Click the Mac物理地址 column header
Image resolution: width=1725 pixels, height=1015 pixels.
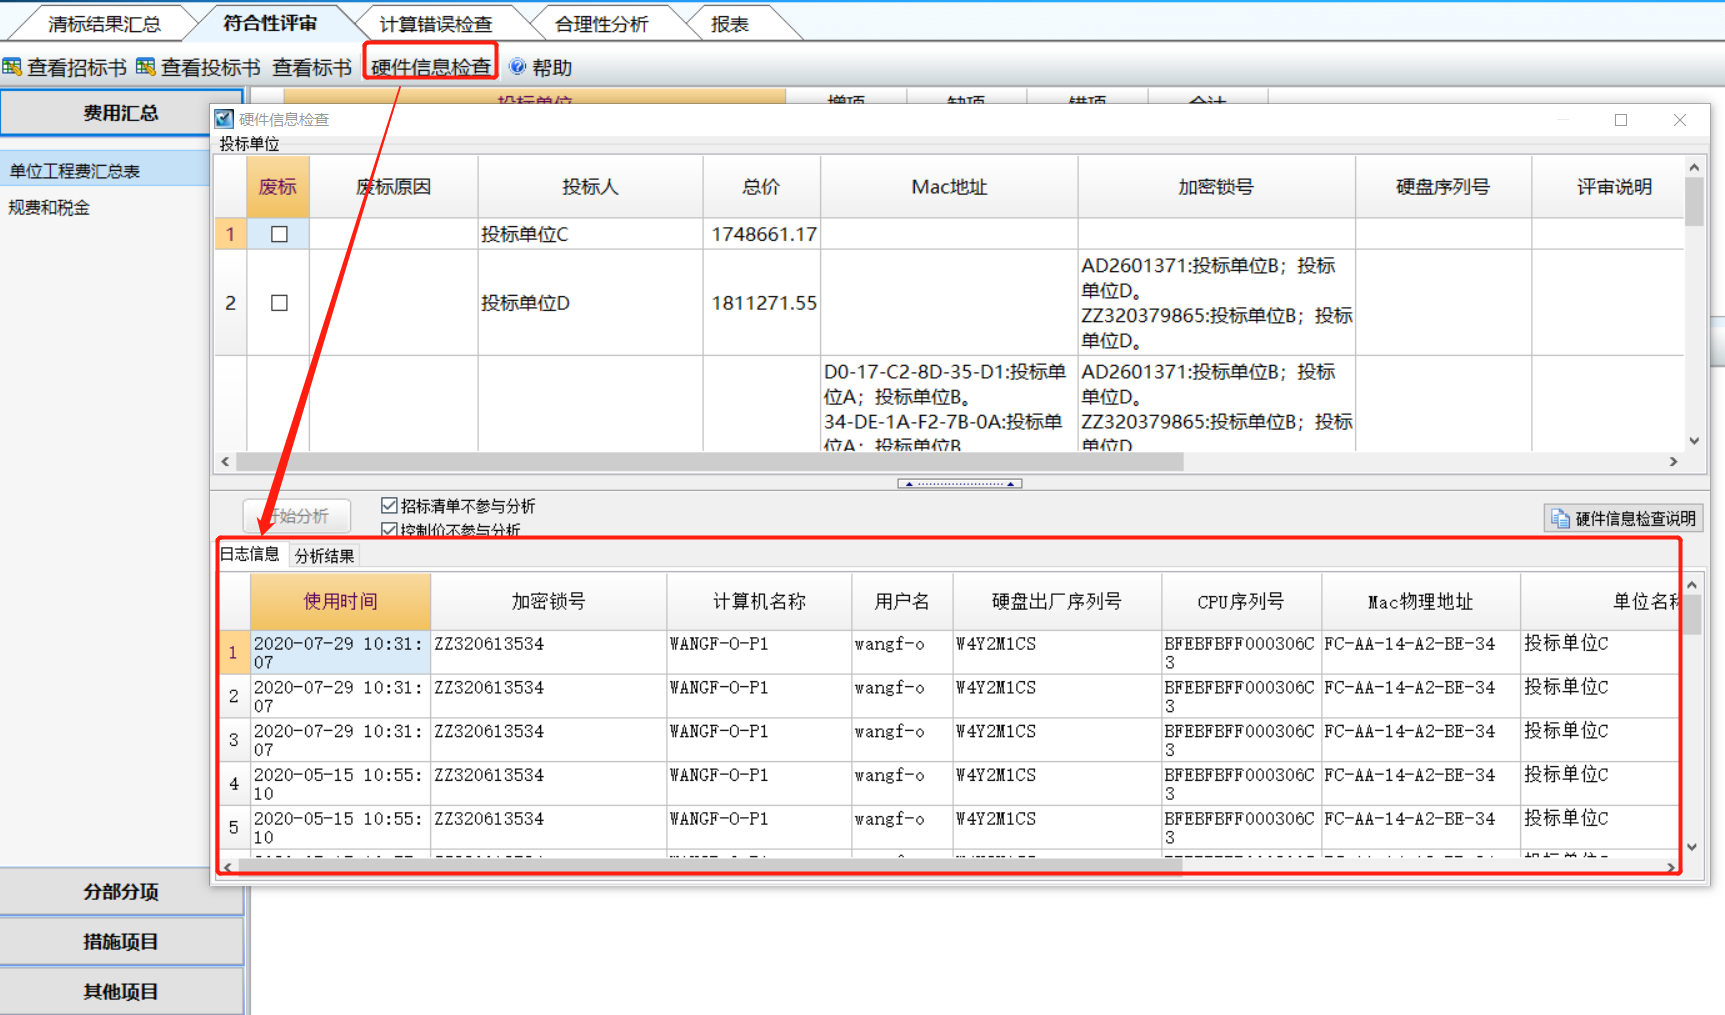point(1421,601)
